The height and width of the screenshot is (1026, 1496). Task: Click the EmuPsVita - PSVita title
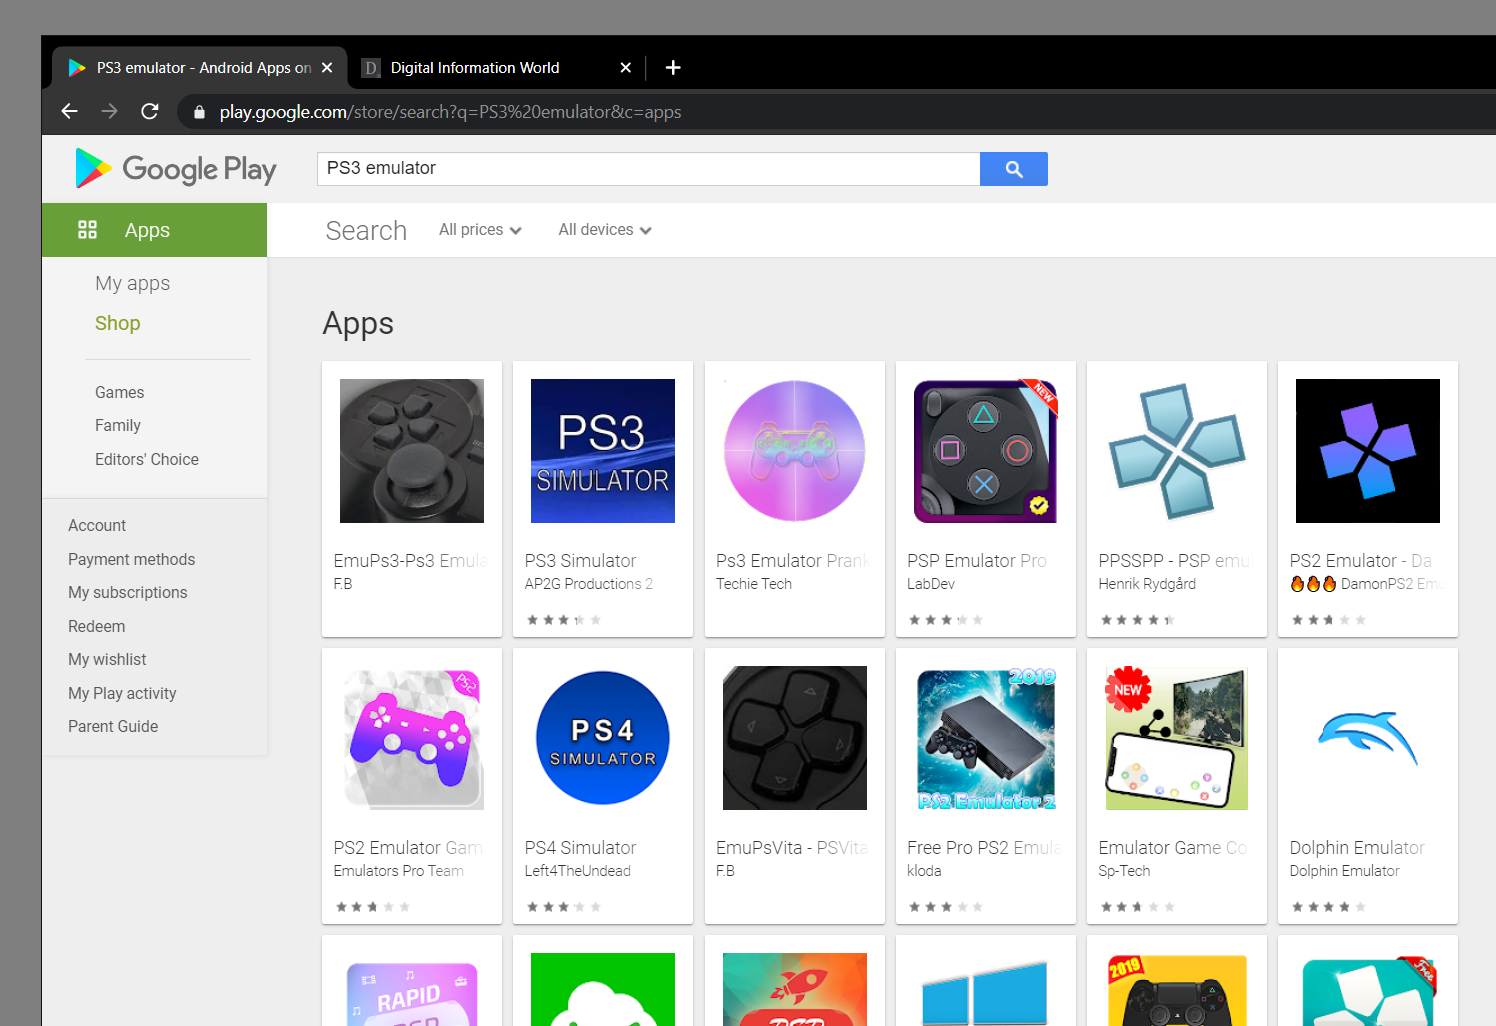[x=792, y=848]
